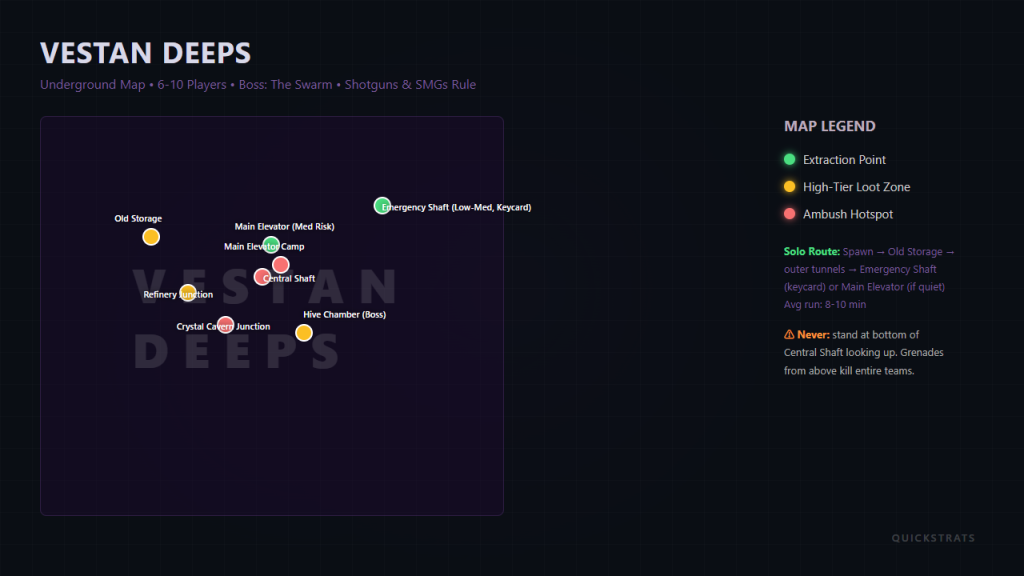Select the "Extraction Point" legend label
This screenshot has height=576, width=1024.
point(844,160)
